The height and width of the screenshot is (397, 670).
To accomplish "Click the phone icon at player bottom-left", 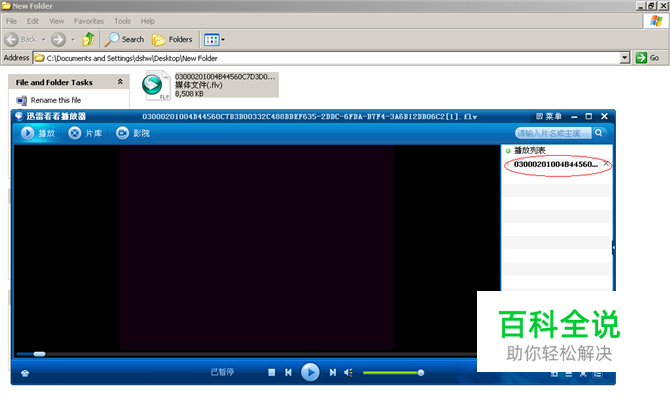I will [x=25, y=373].
